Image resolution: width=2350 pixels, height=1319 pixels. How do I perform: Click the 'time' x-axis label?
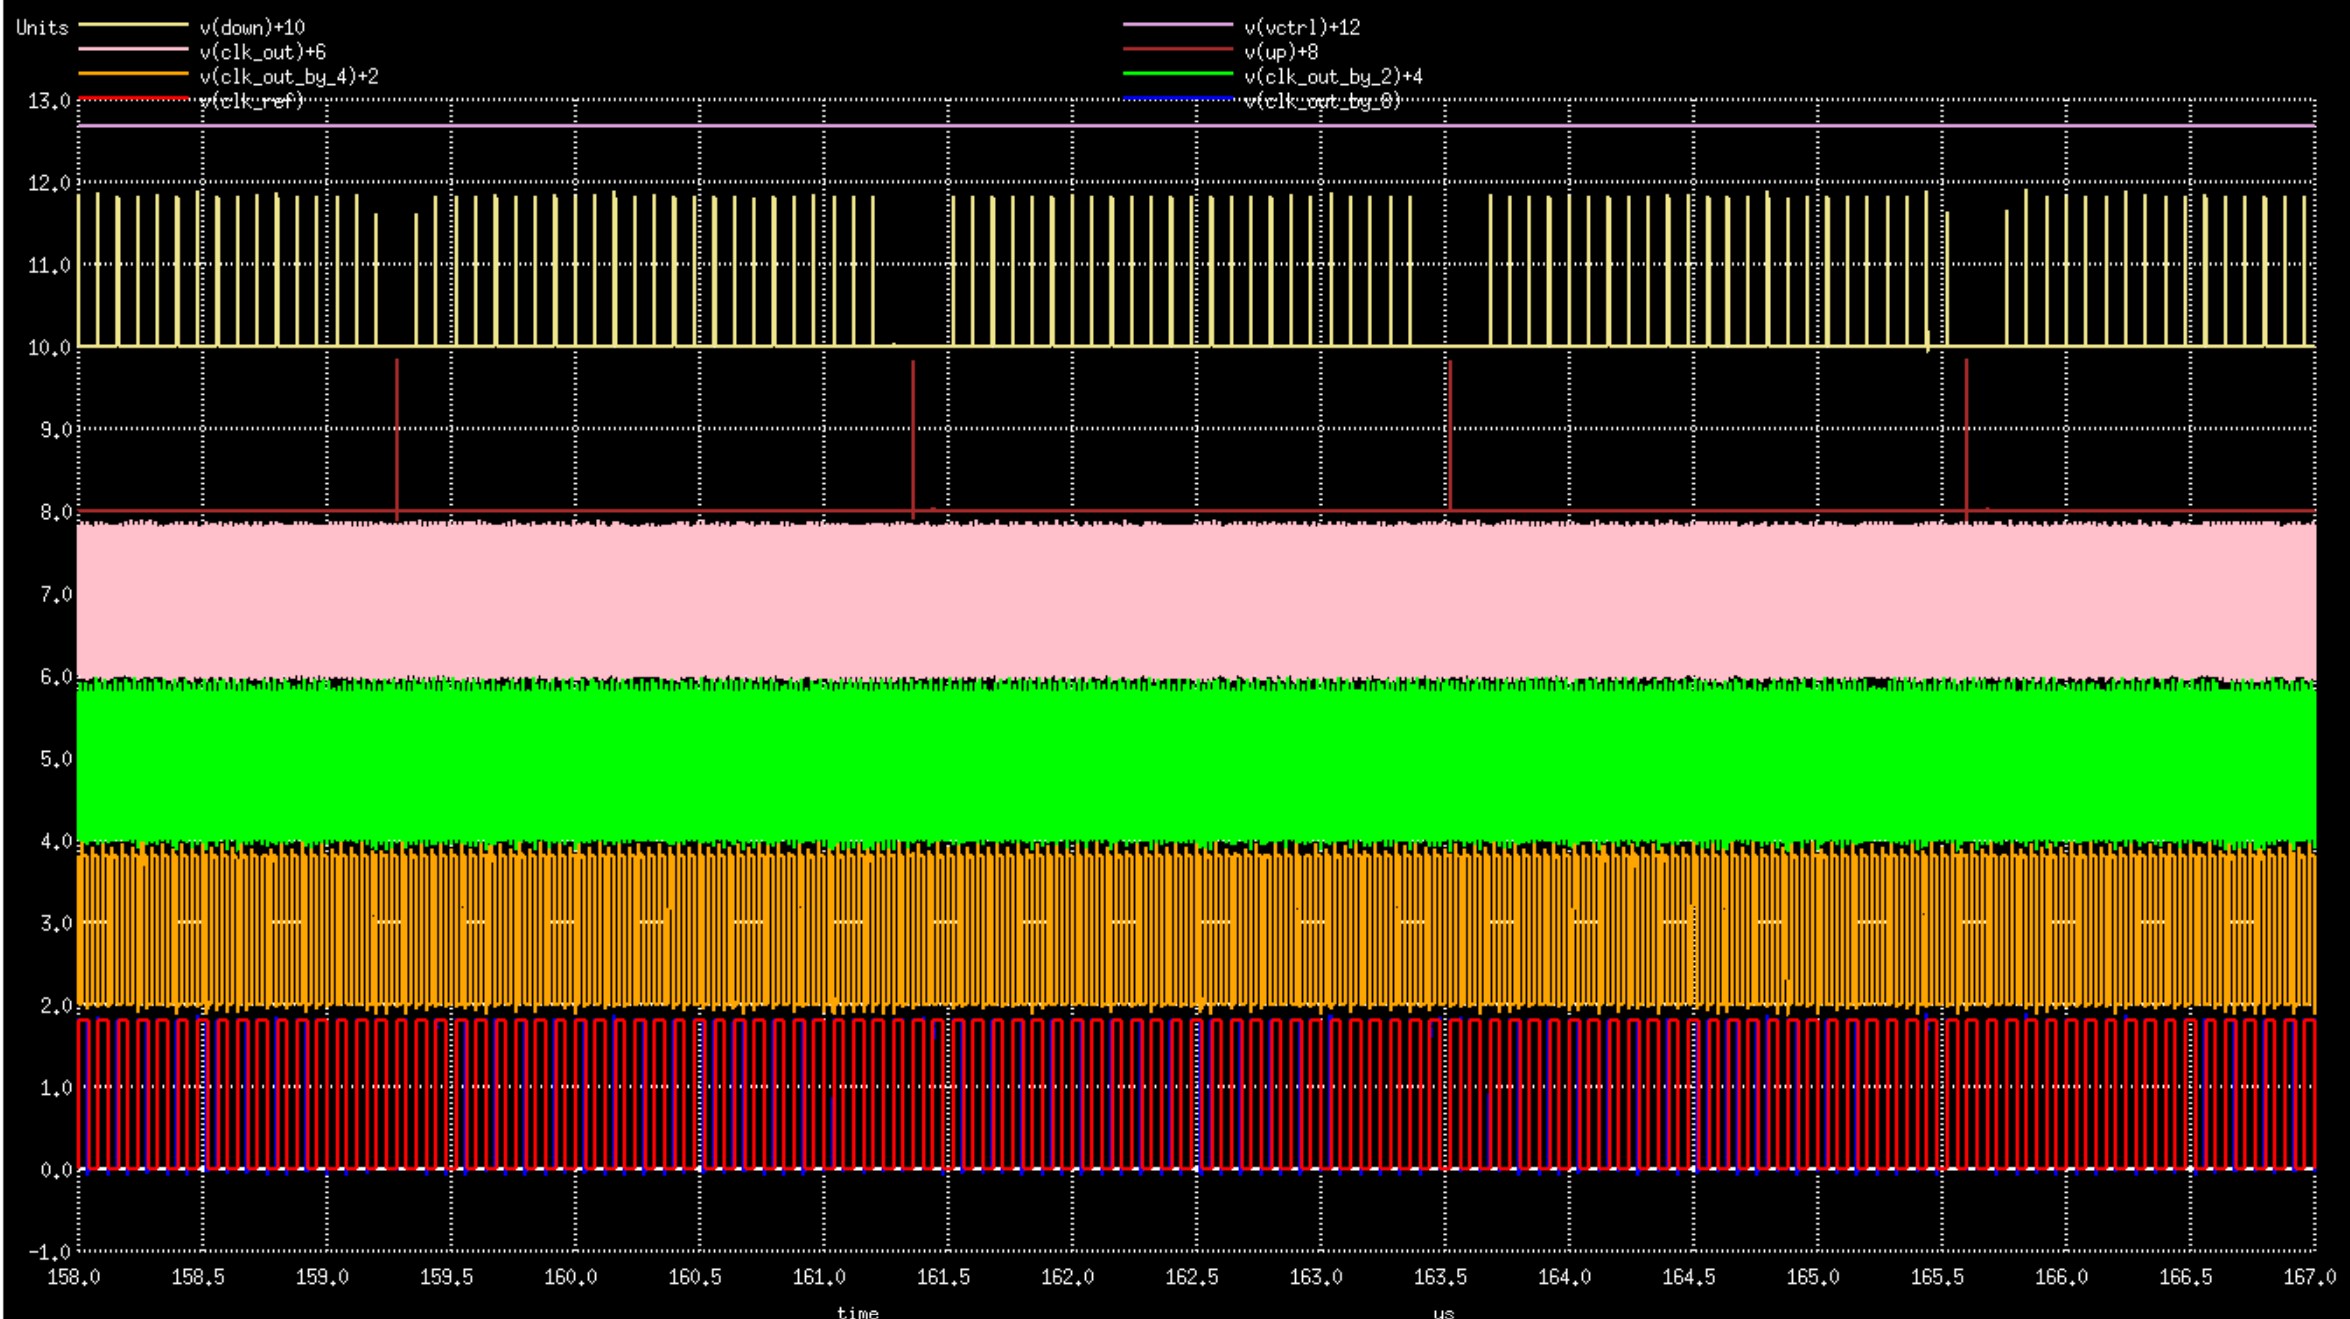[x=857, y=1311]
